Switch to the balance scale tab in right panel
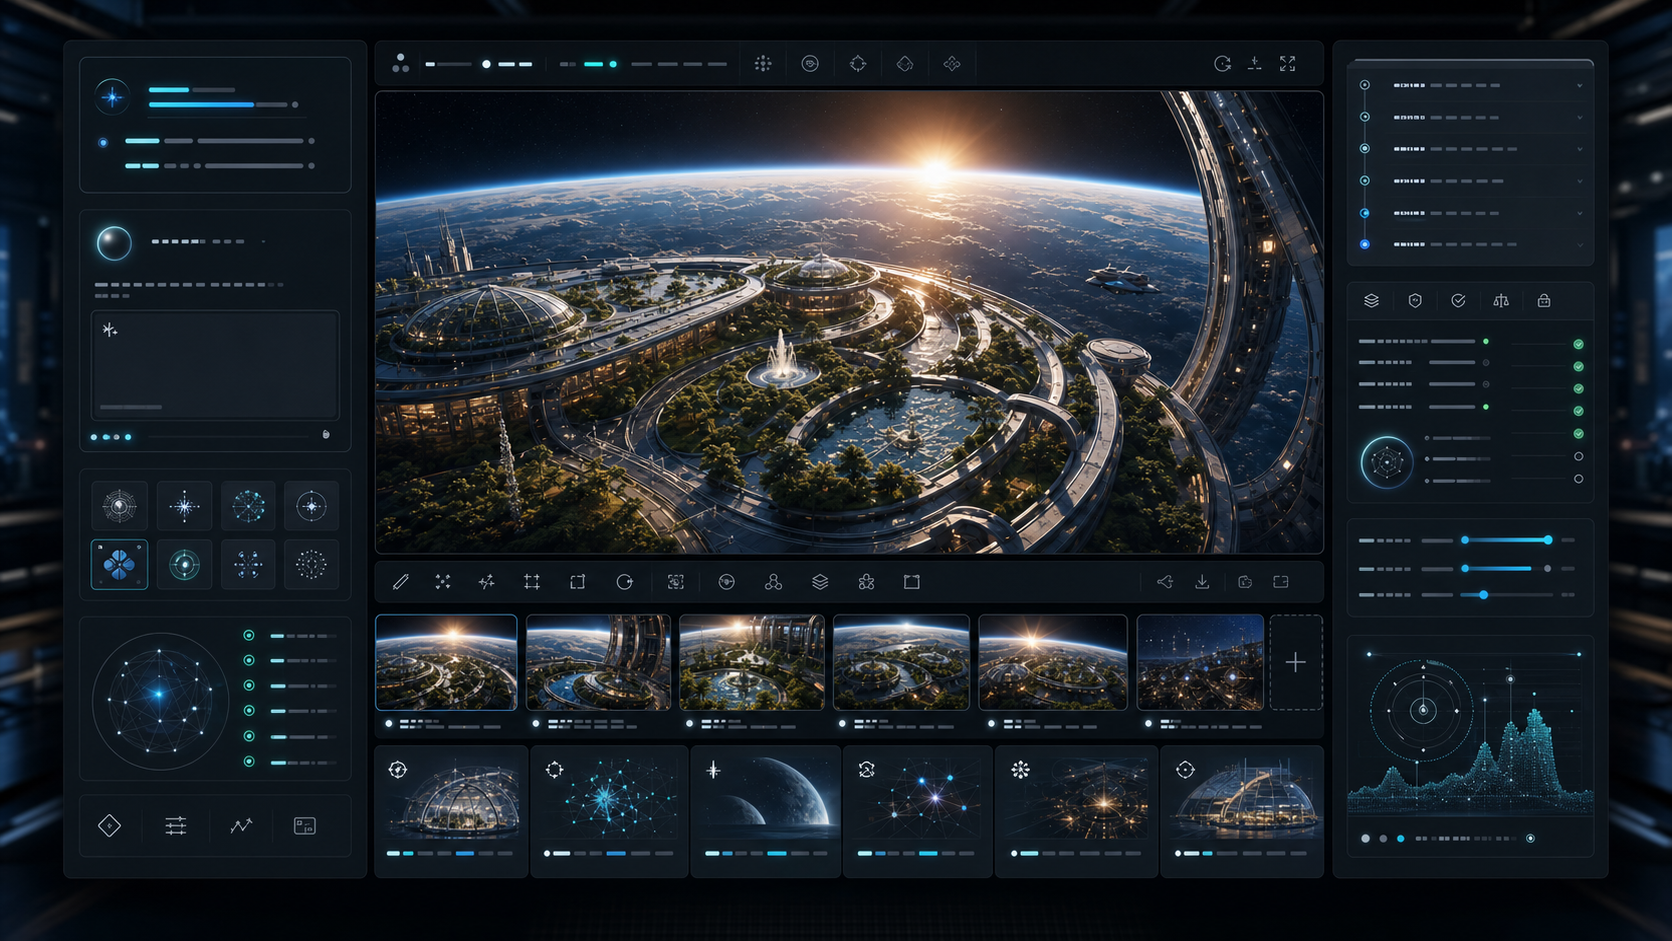This screenshot has width=1672, height=941. (1501, 301)
